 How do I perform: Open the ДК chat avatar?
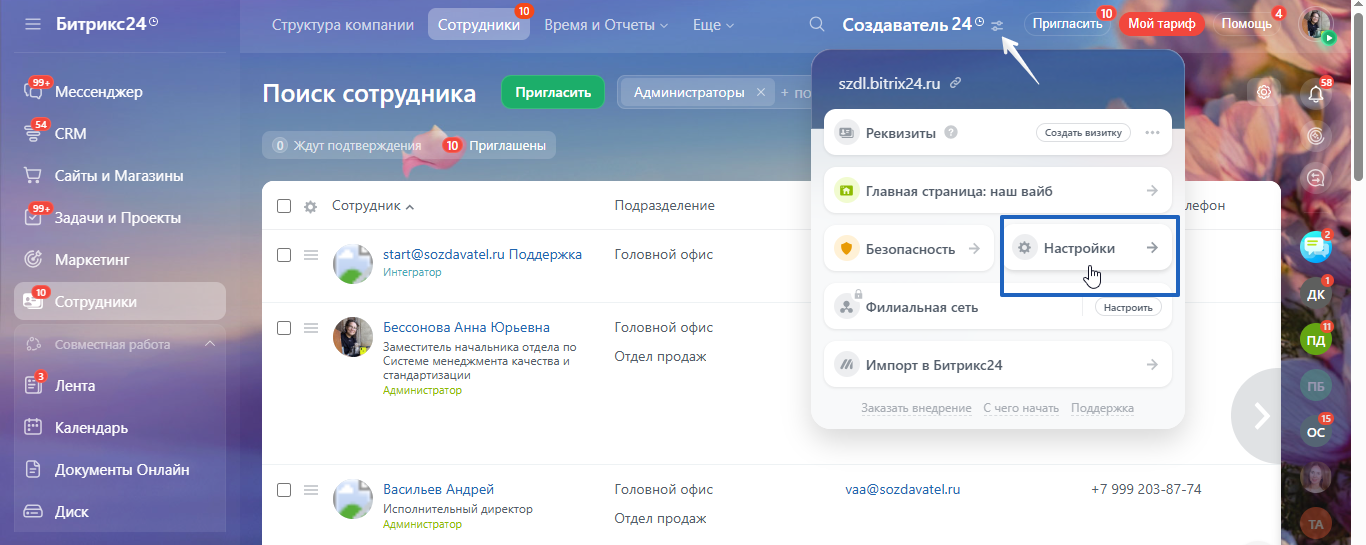point(1316,295)
